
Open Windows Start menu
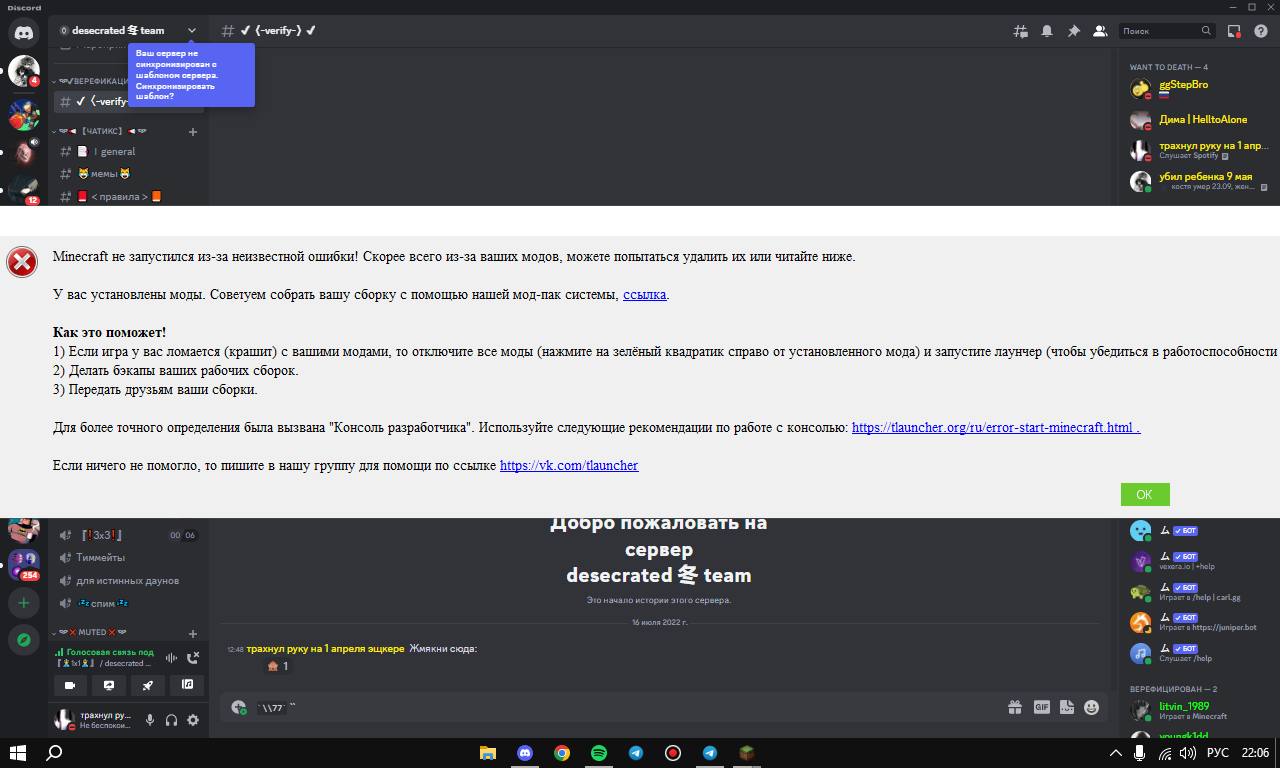pyautogui.click(x=17, y=753)
